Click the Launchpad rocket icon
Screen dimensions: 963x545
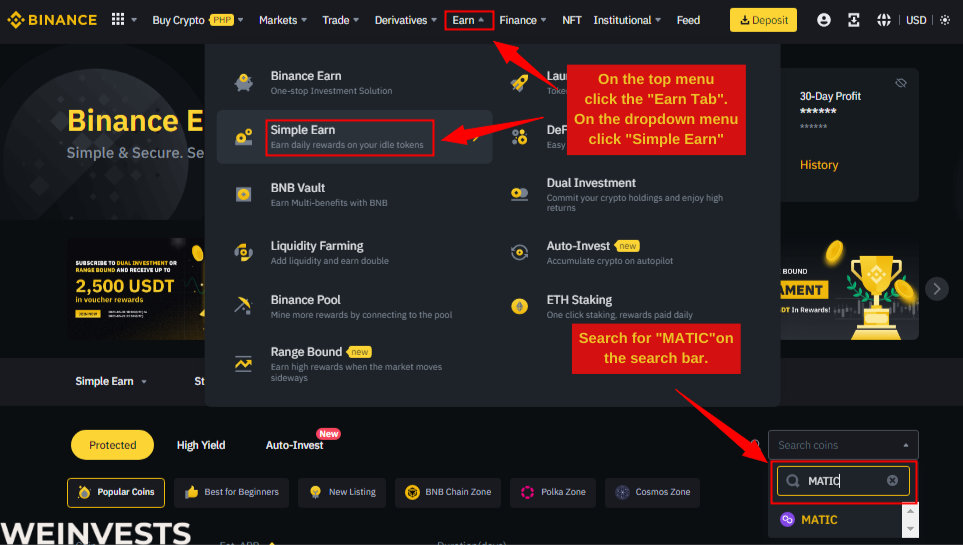(520, 82)
